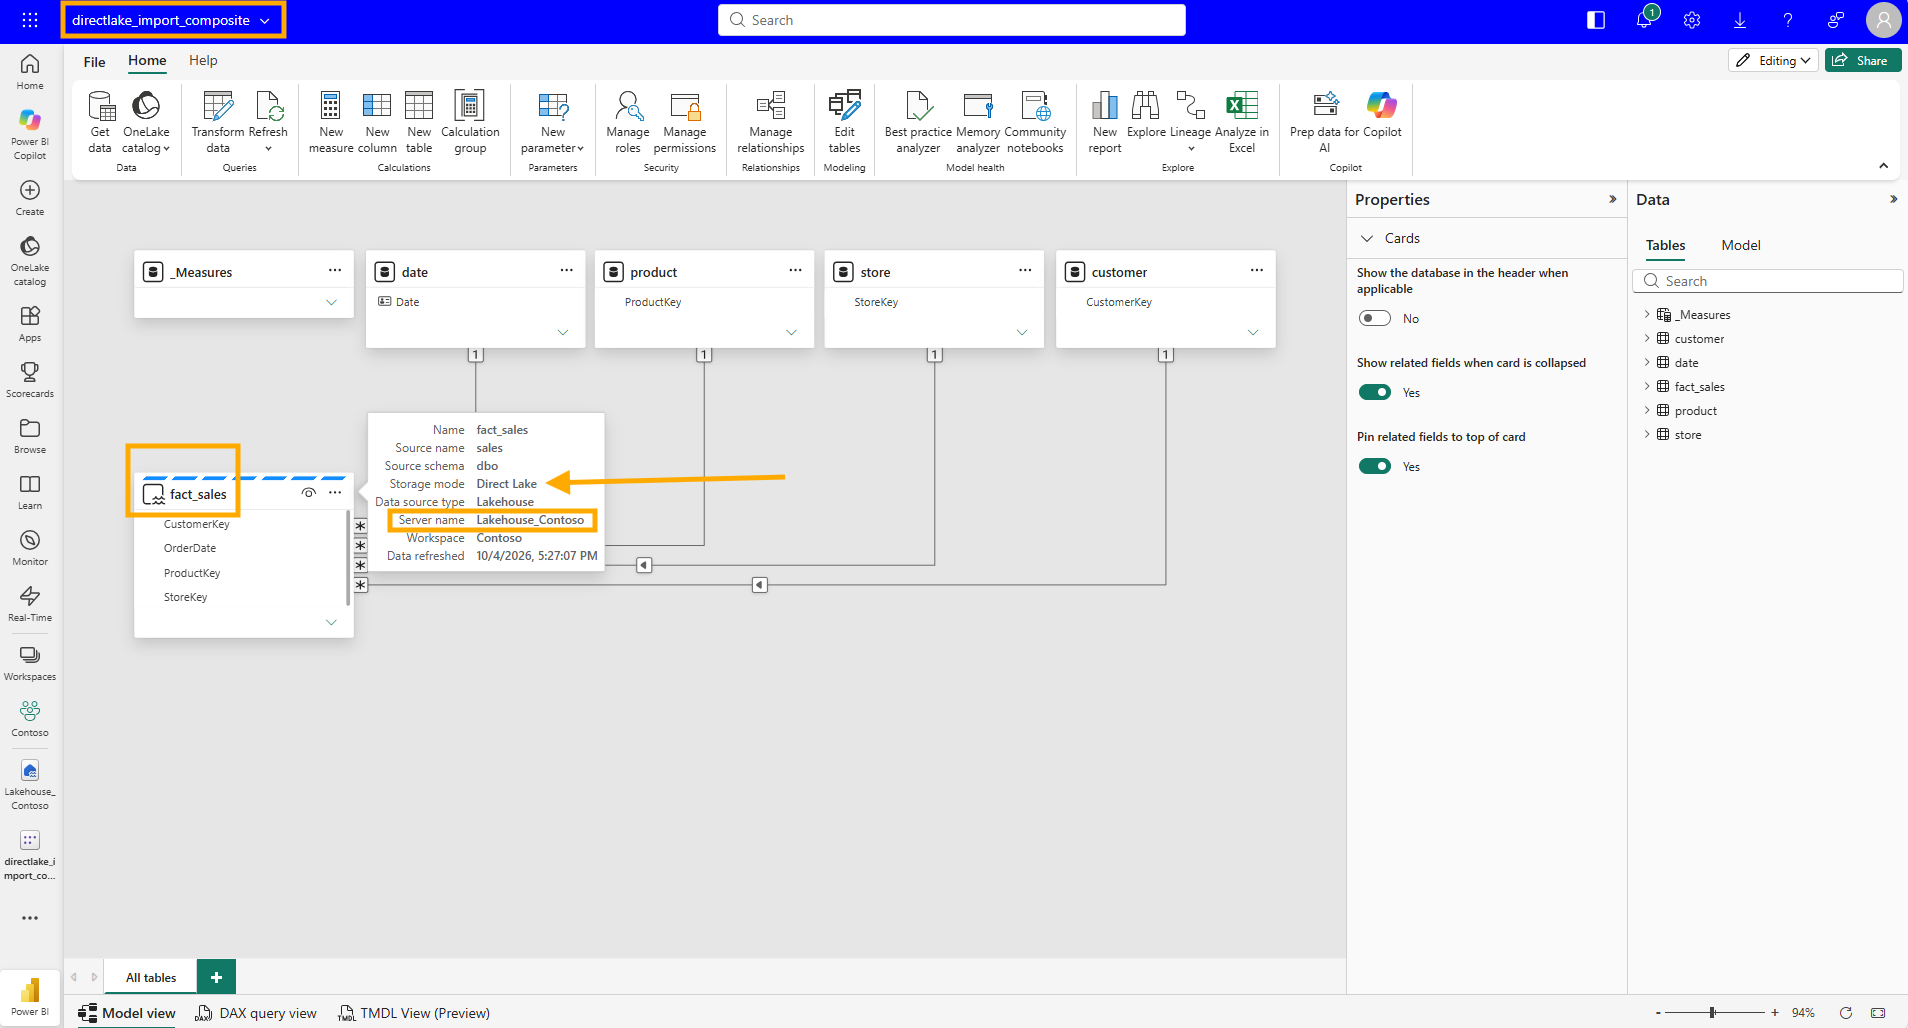Expand the customer table in Data pane
The height and width of the screenshot is (1028, 1908).
click(1647, 338)
